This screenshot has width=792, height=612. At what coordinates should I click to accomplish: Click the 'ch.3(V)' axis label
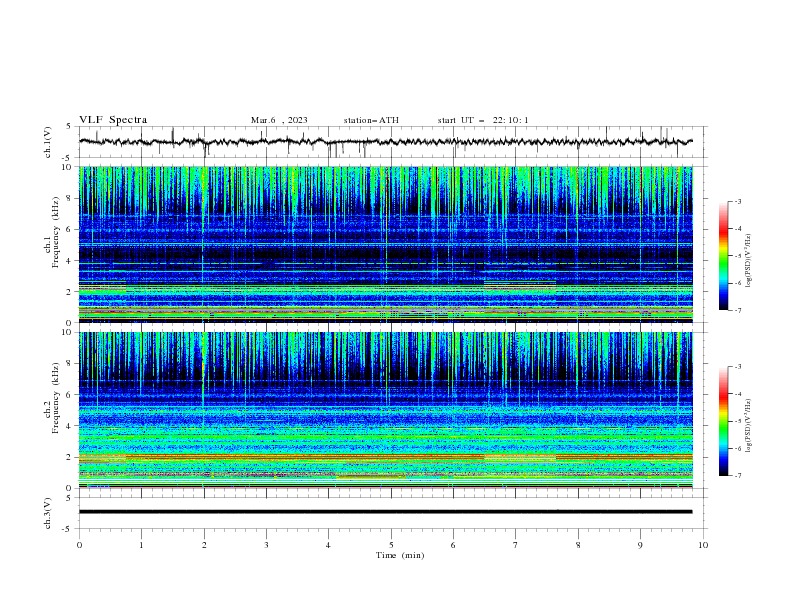coord(47,513)
